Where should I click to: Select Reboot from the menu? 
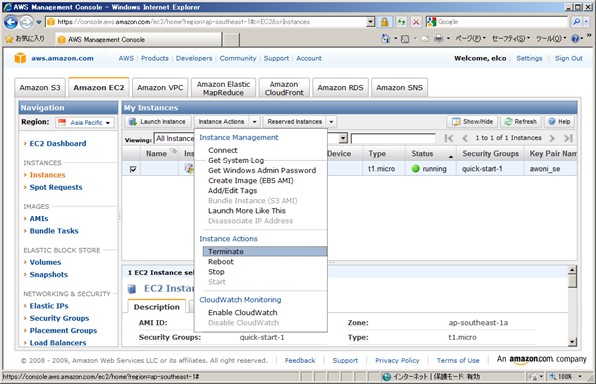point(221,262)
